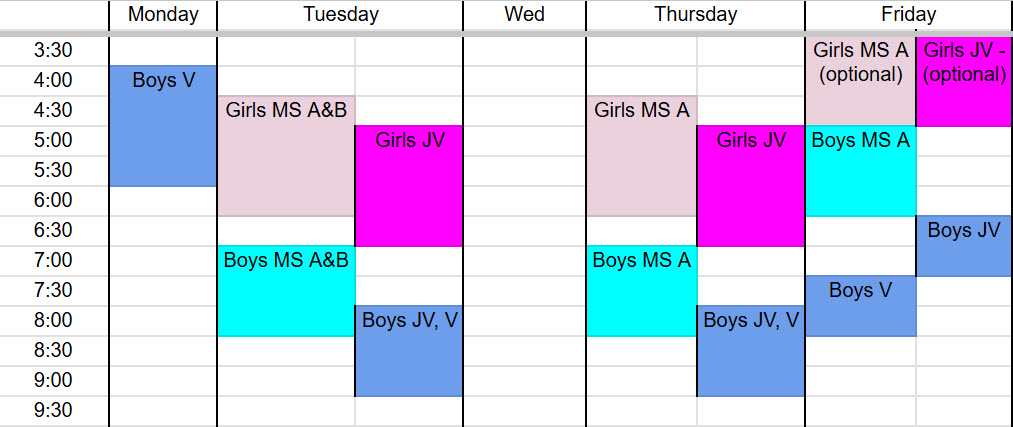Click Friday's Girls MS A (optional) block
1013x427 pixels.
tap(860, 81)
